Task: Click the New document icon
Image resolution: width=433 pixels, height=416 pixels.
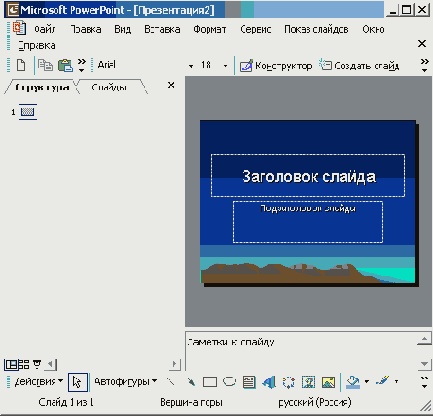Action: click(x=21, y=65)
